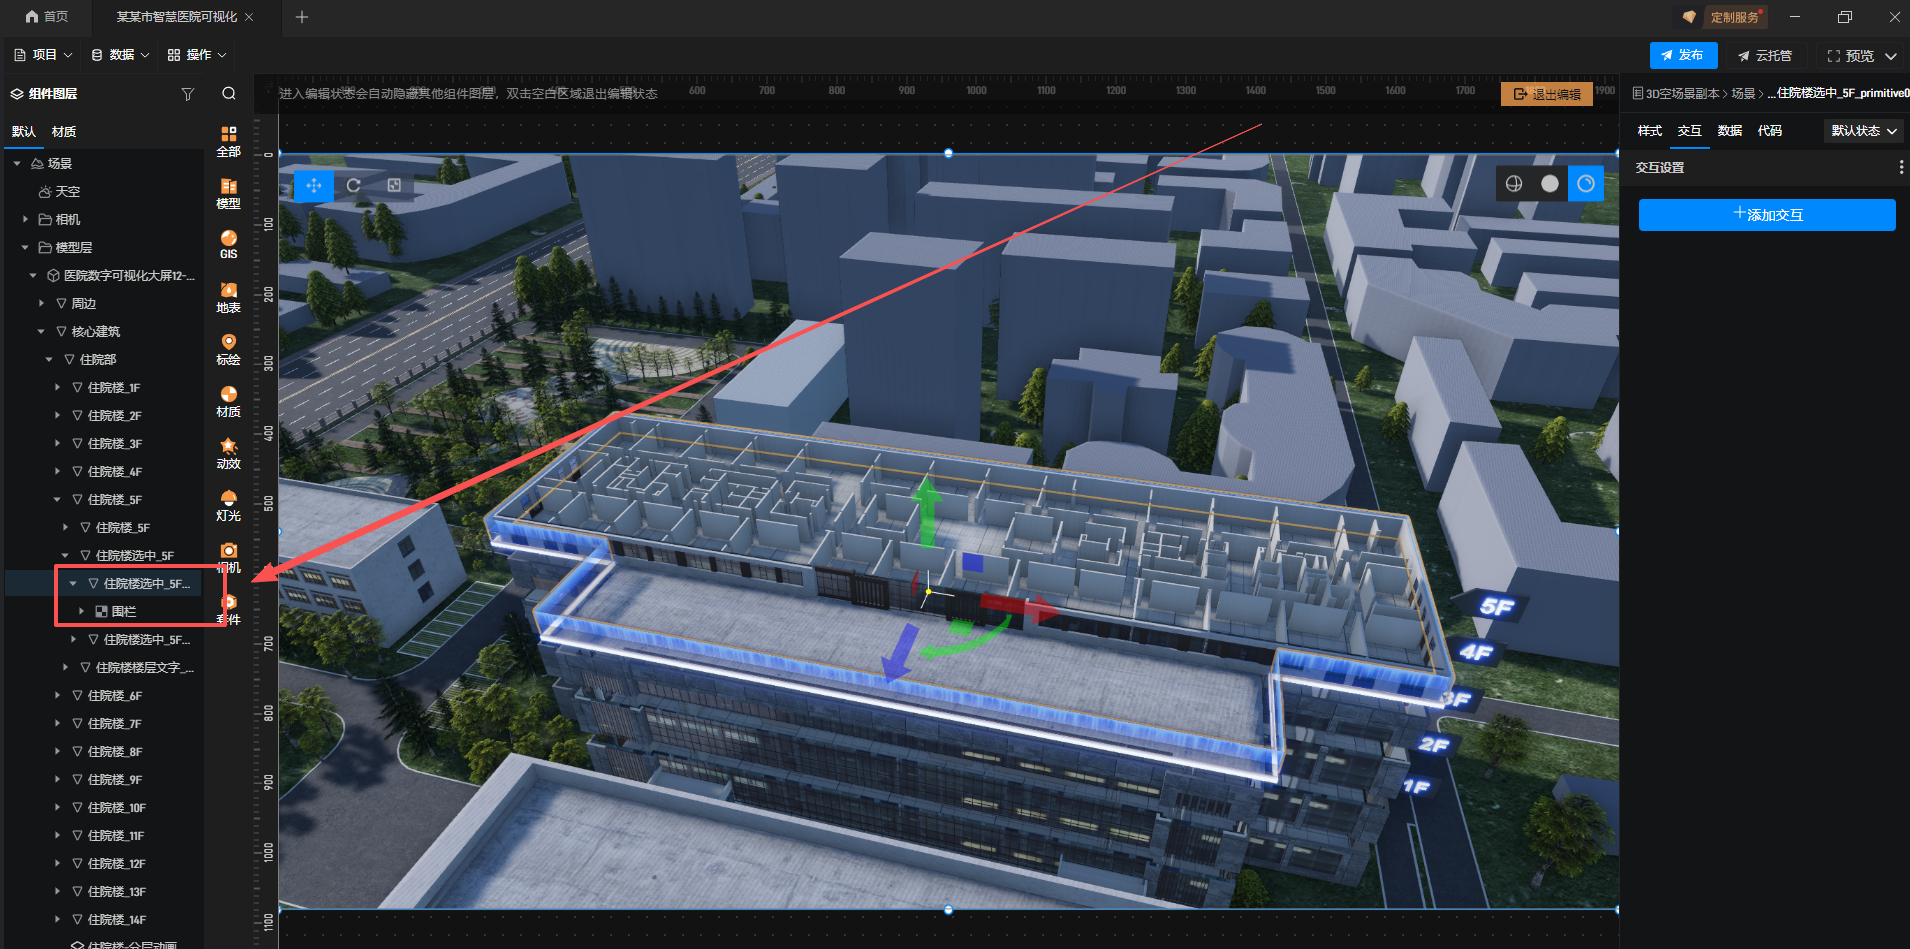Click the 退出编辑 button
This screenshot has width=1910, height=949.
pyautogui.click(x=1546, y=94)
